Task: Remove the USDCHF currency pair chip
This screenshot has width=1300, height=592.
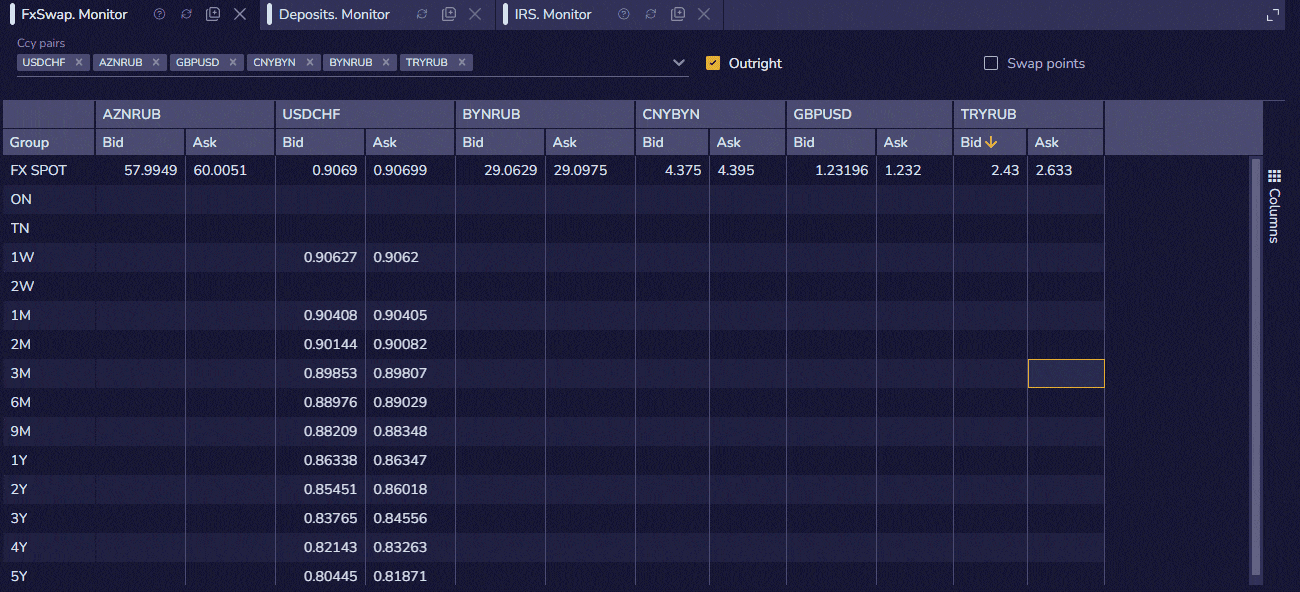Action: pos(79,62)
